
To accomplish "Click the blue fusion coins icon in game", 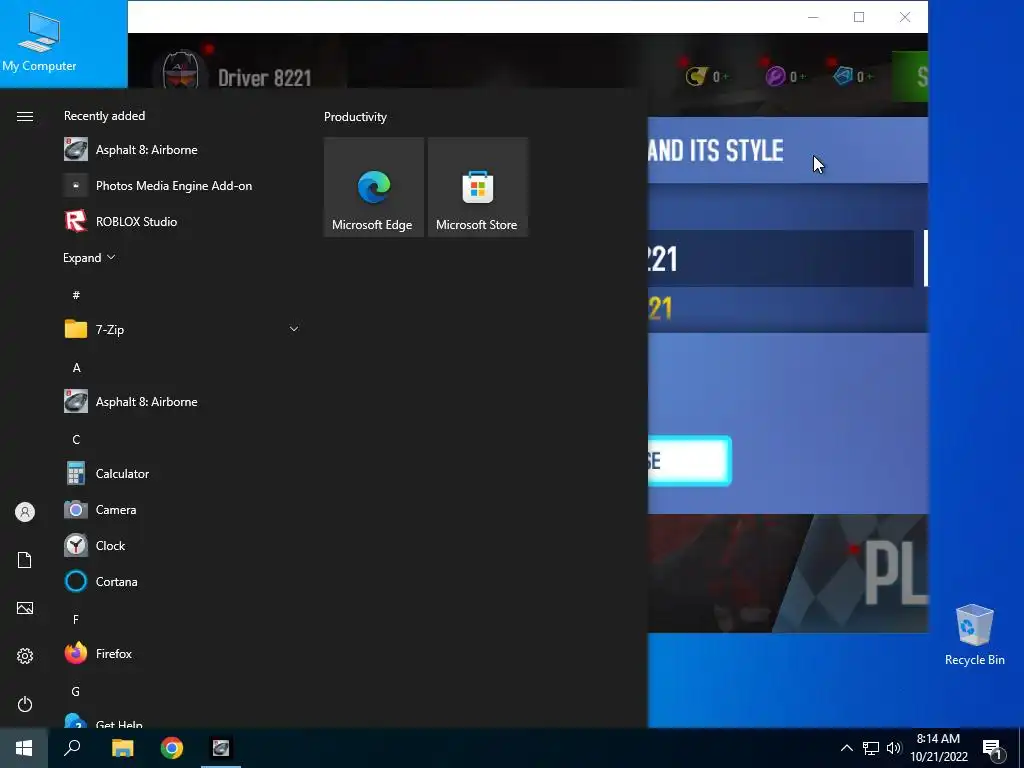I will point(843,76).
